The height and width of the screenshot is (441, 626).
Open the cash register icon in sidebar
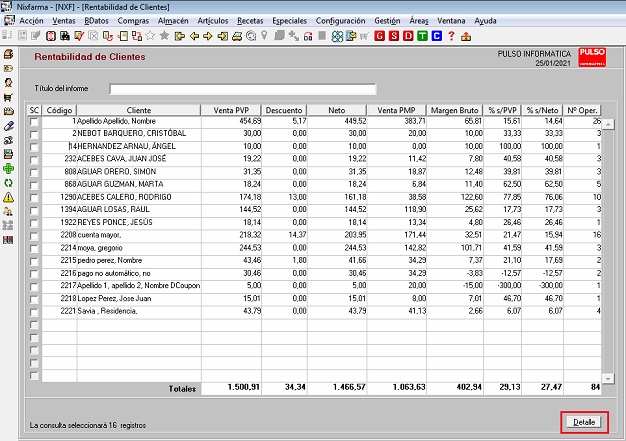tap(8, 54)
